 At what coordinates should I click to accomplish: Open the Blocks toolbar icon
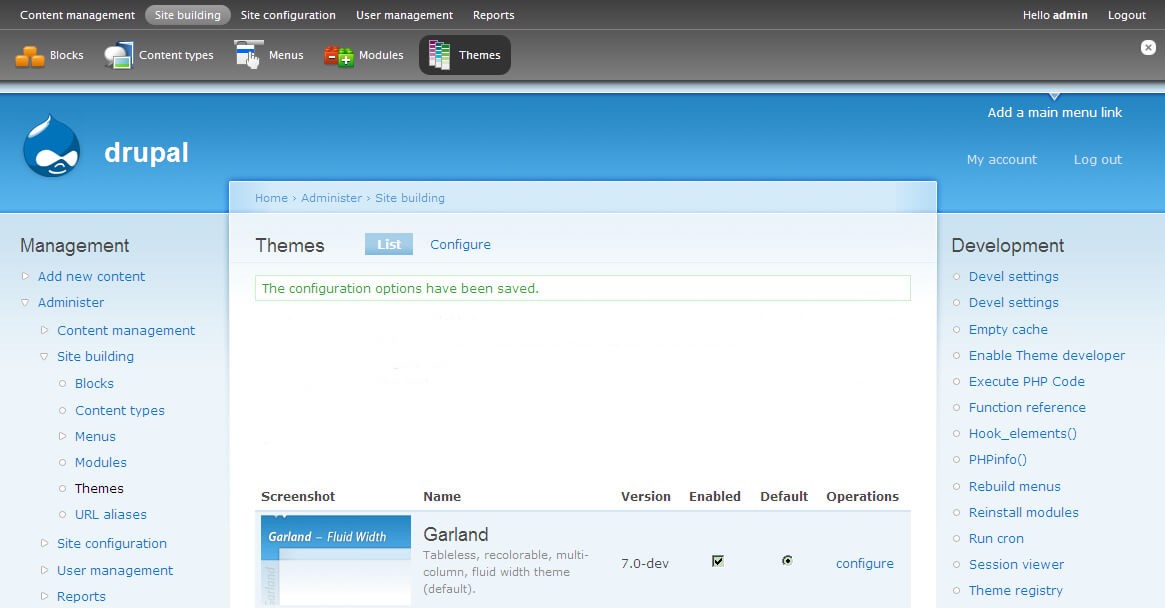(x=30, y=56)
